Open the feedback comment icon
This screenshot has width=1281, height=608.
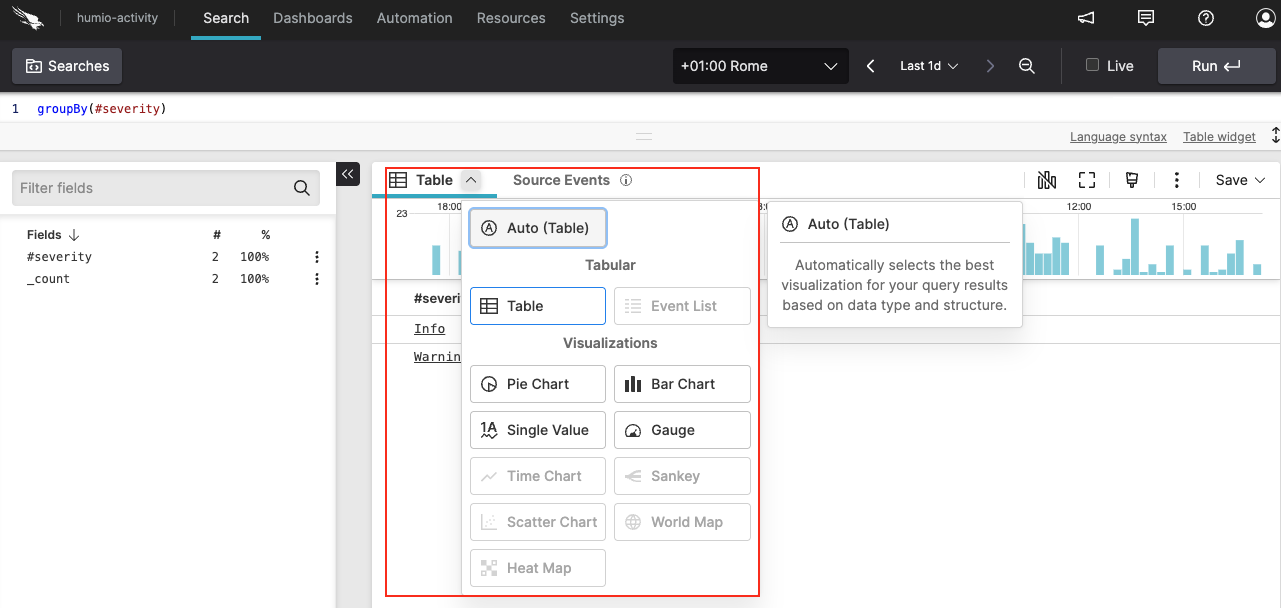point(1146,18)
